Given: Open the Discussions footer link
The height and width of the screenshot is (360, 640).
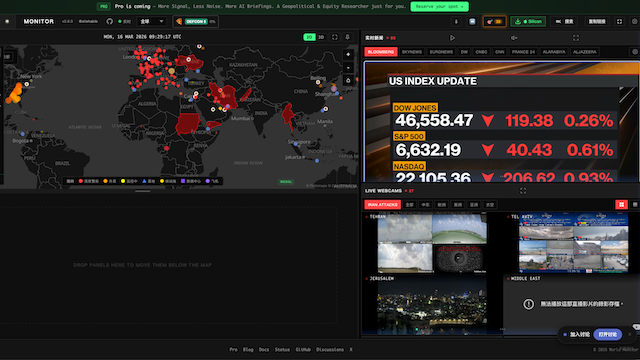Looking at the screenshot, I should click(330, 350).
